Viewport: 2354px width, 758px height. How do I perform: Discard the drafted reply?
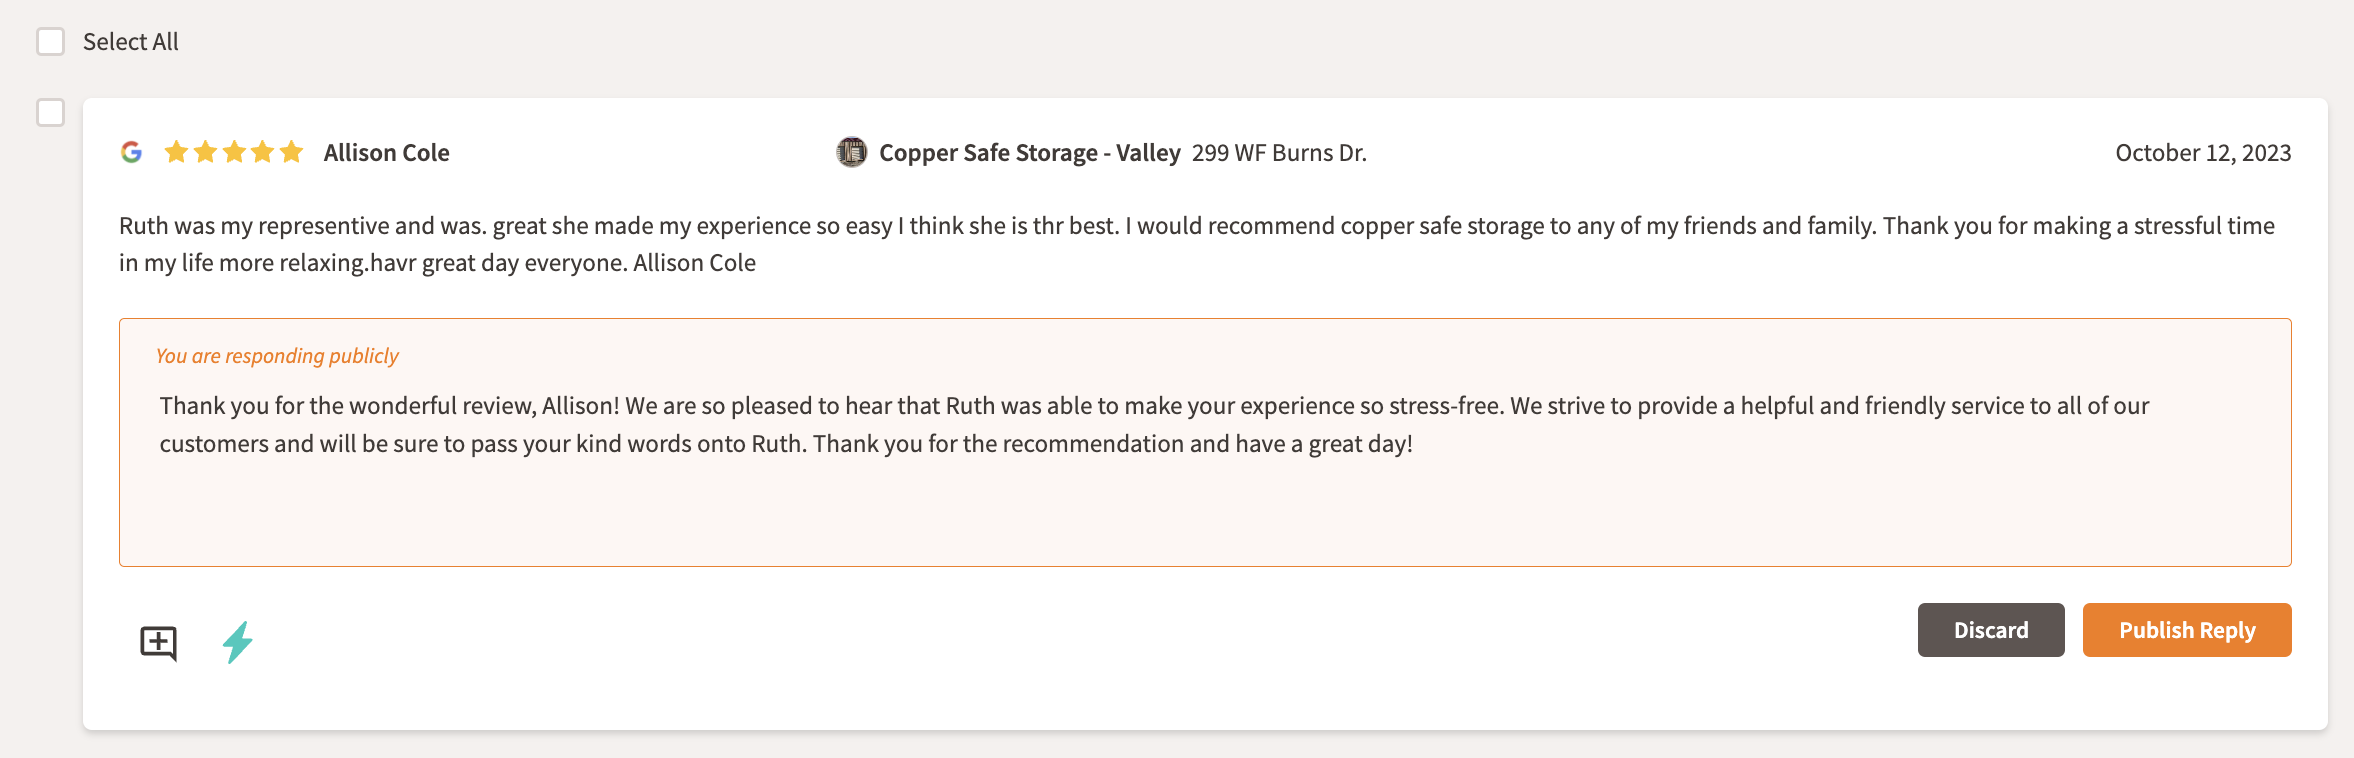coord(1990,630)
